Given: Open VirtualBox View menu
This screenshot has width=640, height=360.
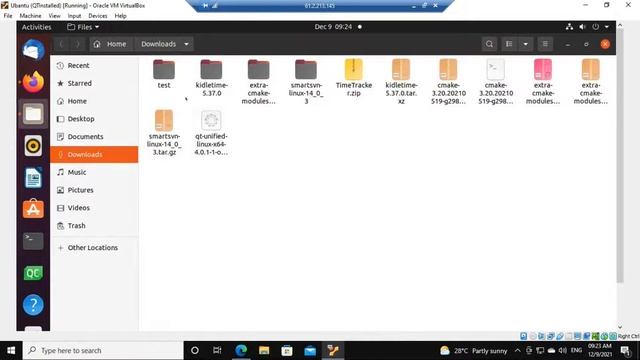Looking at the screenshot, I should click(x=54, y=16).
